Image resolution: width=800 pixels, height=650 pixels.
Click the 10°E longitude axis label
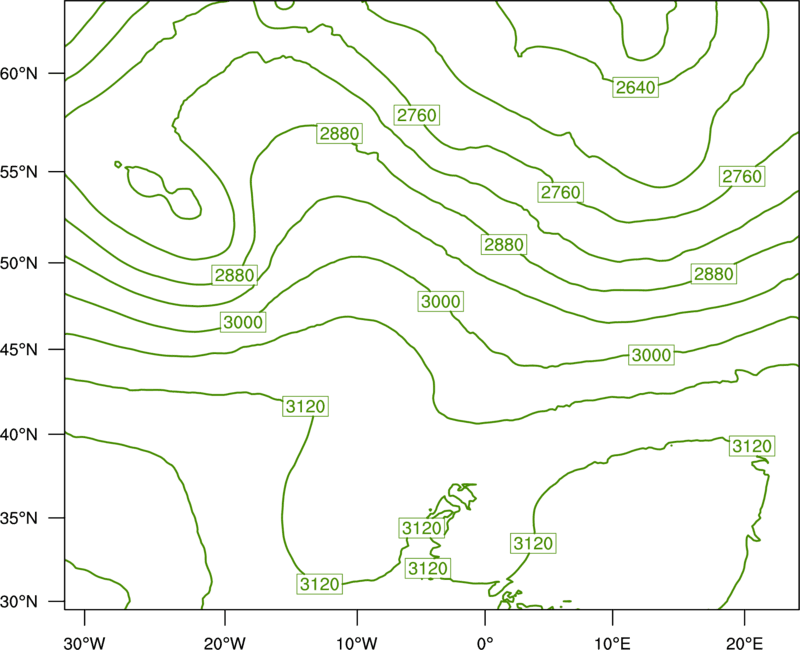click(x=611, y=643)
